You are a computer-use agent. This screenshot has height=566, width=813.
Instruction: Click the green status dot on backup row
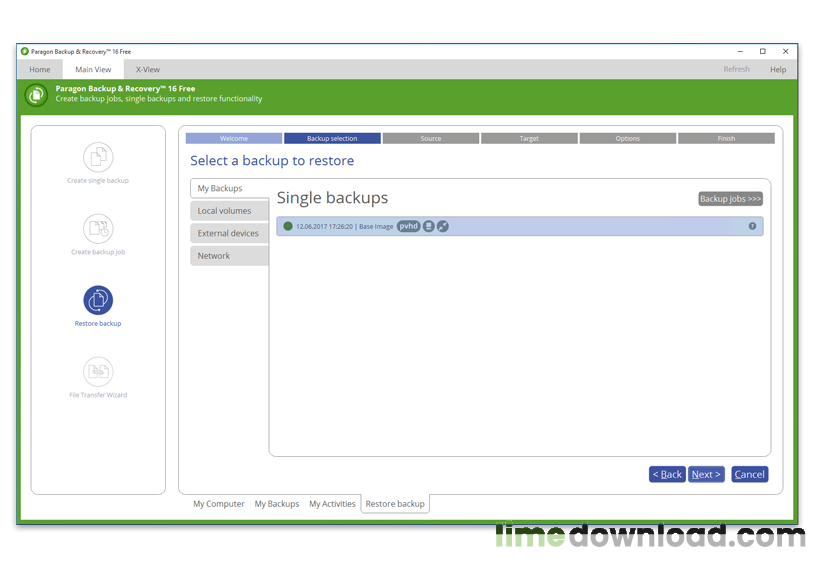tap(288, 227)
